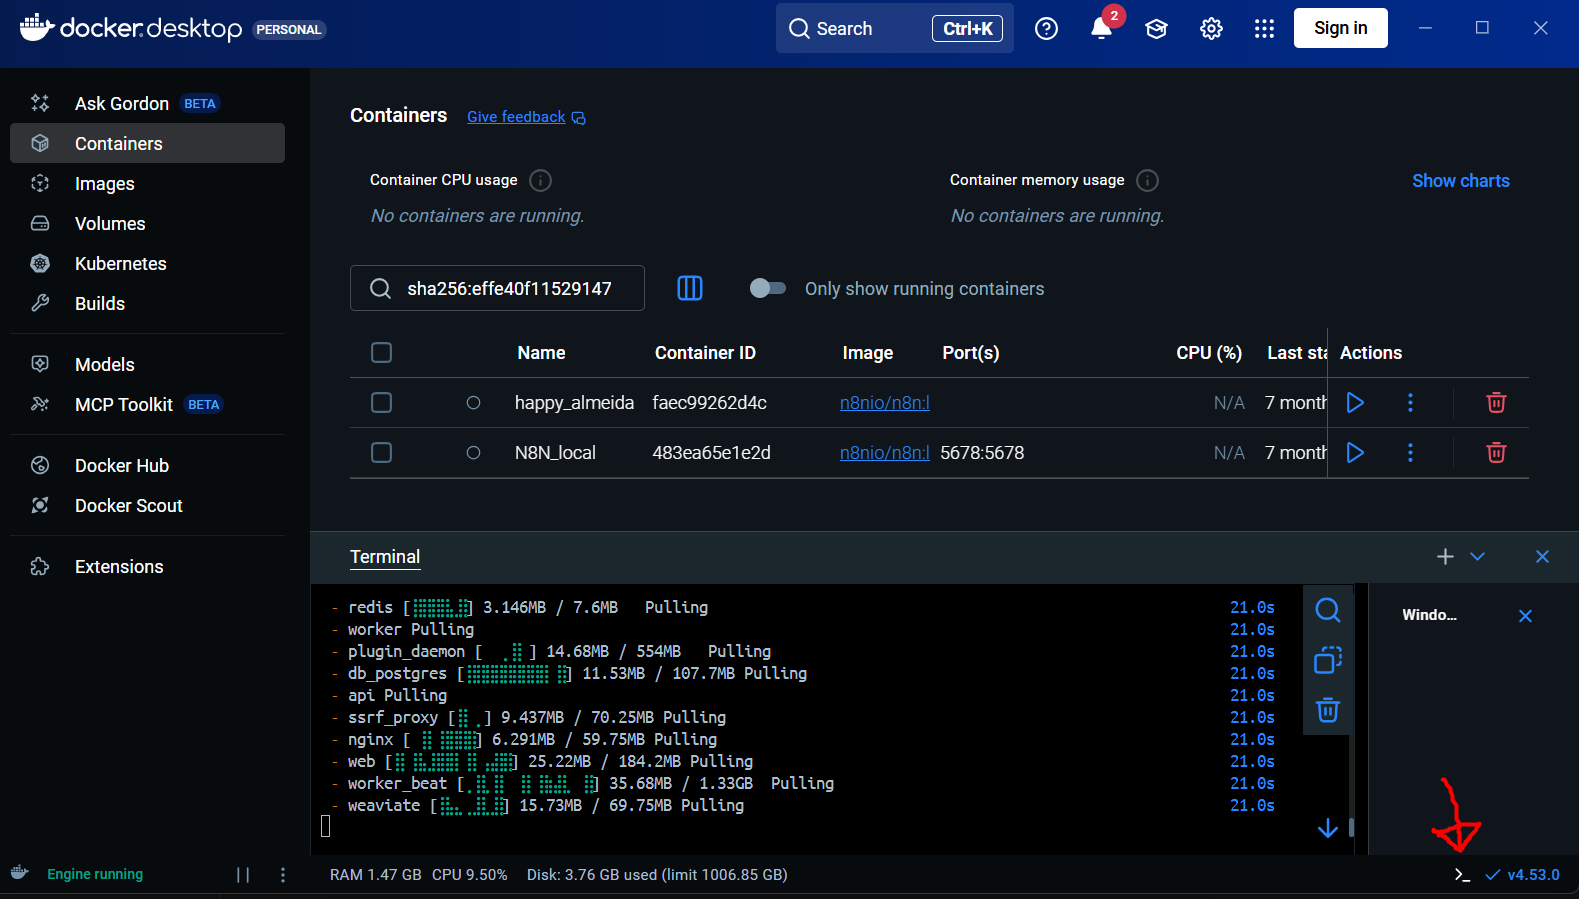
Task: Jump to terminal bottom with down arrow
Action: (1327, 828)
